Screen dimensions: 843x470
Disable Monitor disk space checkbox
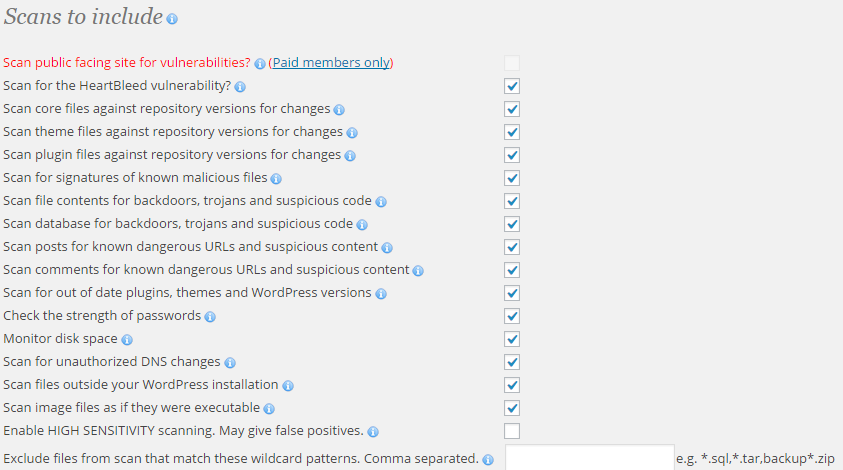click(x=512, y=339)
